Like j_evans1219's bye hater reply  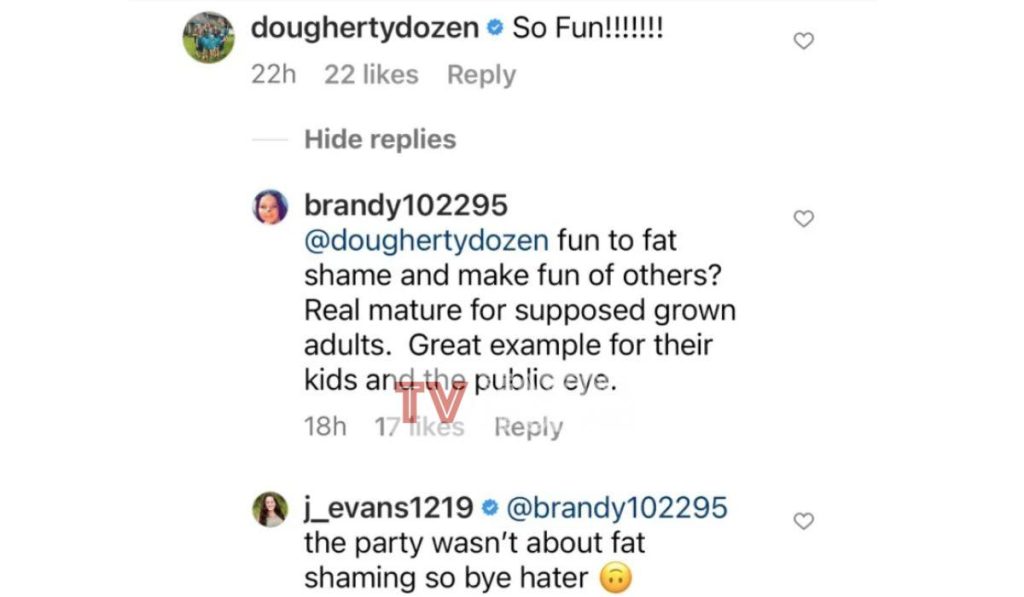click(803, 521)
